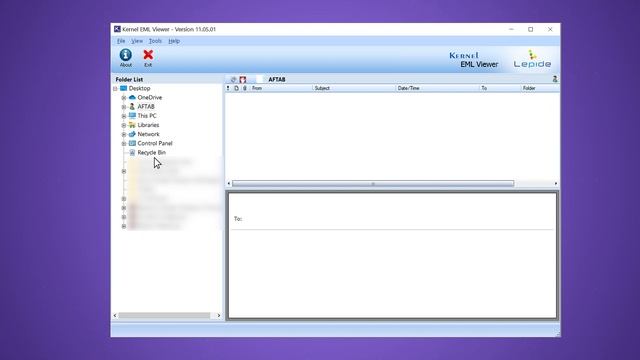The height and width of the screenshot is (360, 640).
Task: Select Recycle Bin in folder tree
Action: coord(152,153)
